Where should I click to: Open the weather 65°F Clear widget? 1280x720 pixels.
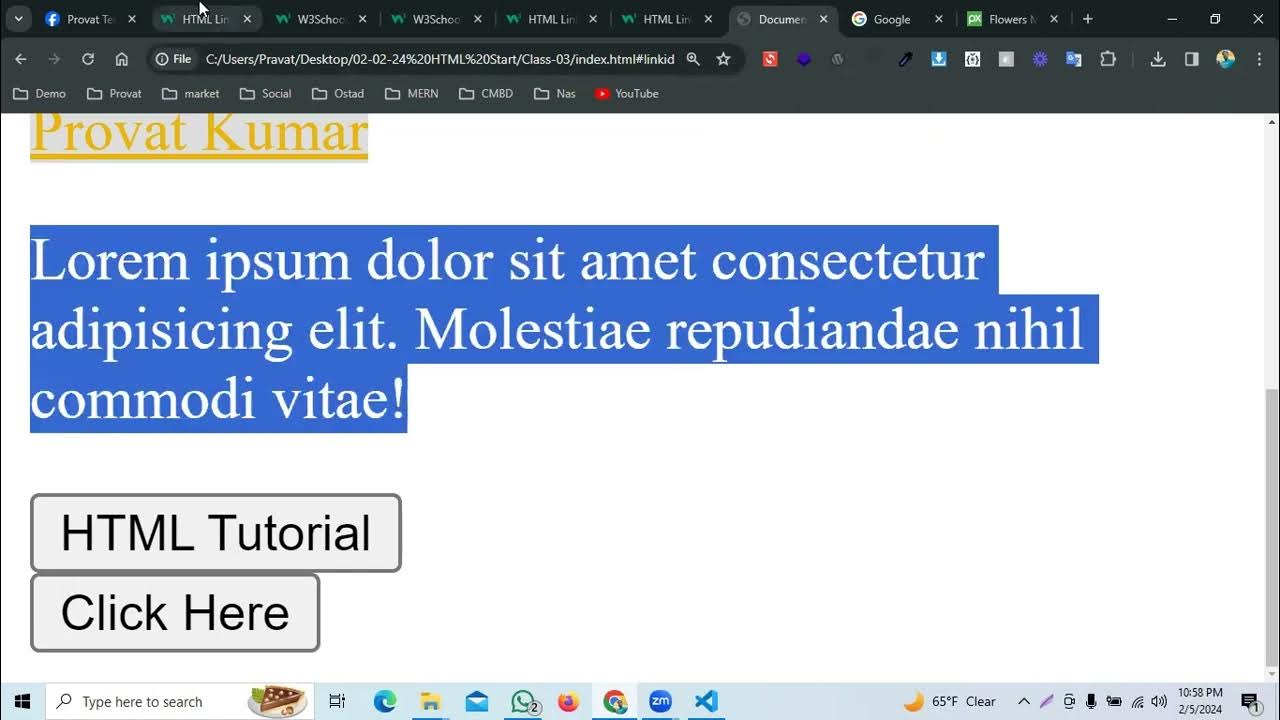[950, 701]
